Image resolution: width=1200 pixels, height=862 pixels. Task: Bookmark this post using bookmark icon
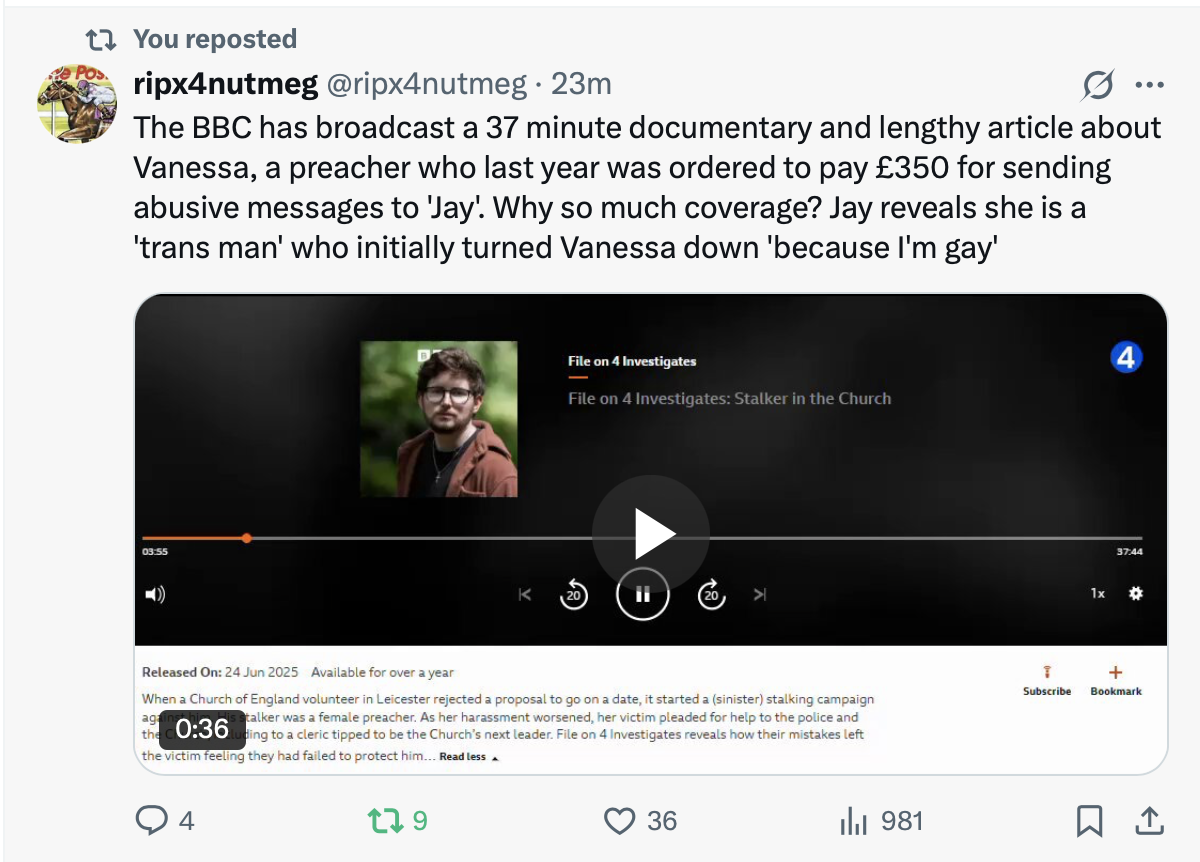1089,821
